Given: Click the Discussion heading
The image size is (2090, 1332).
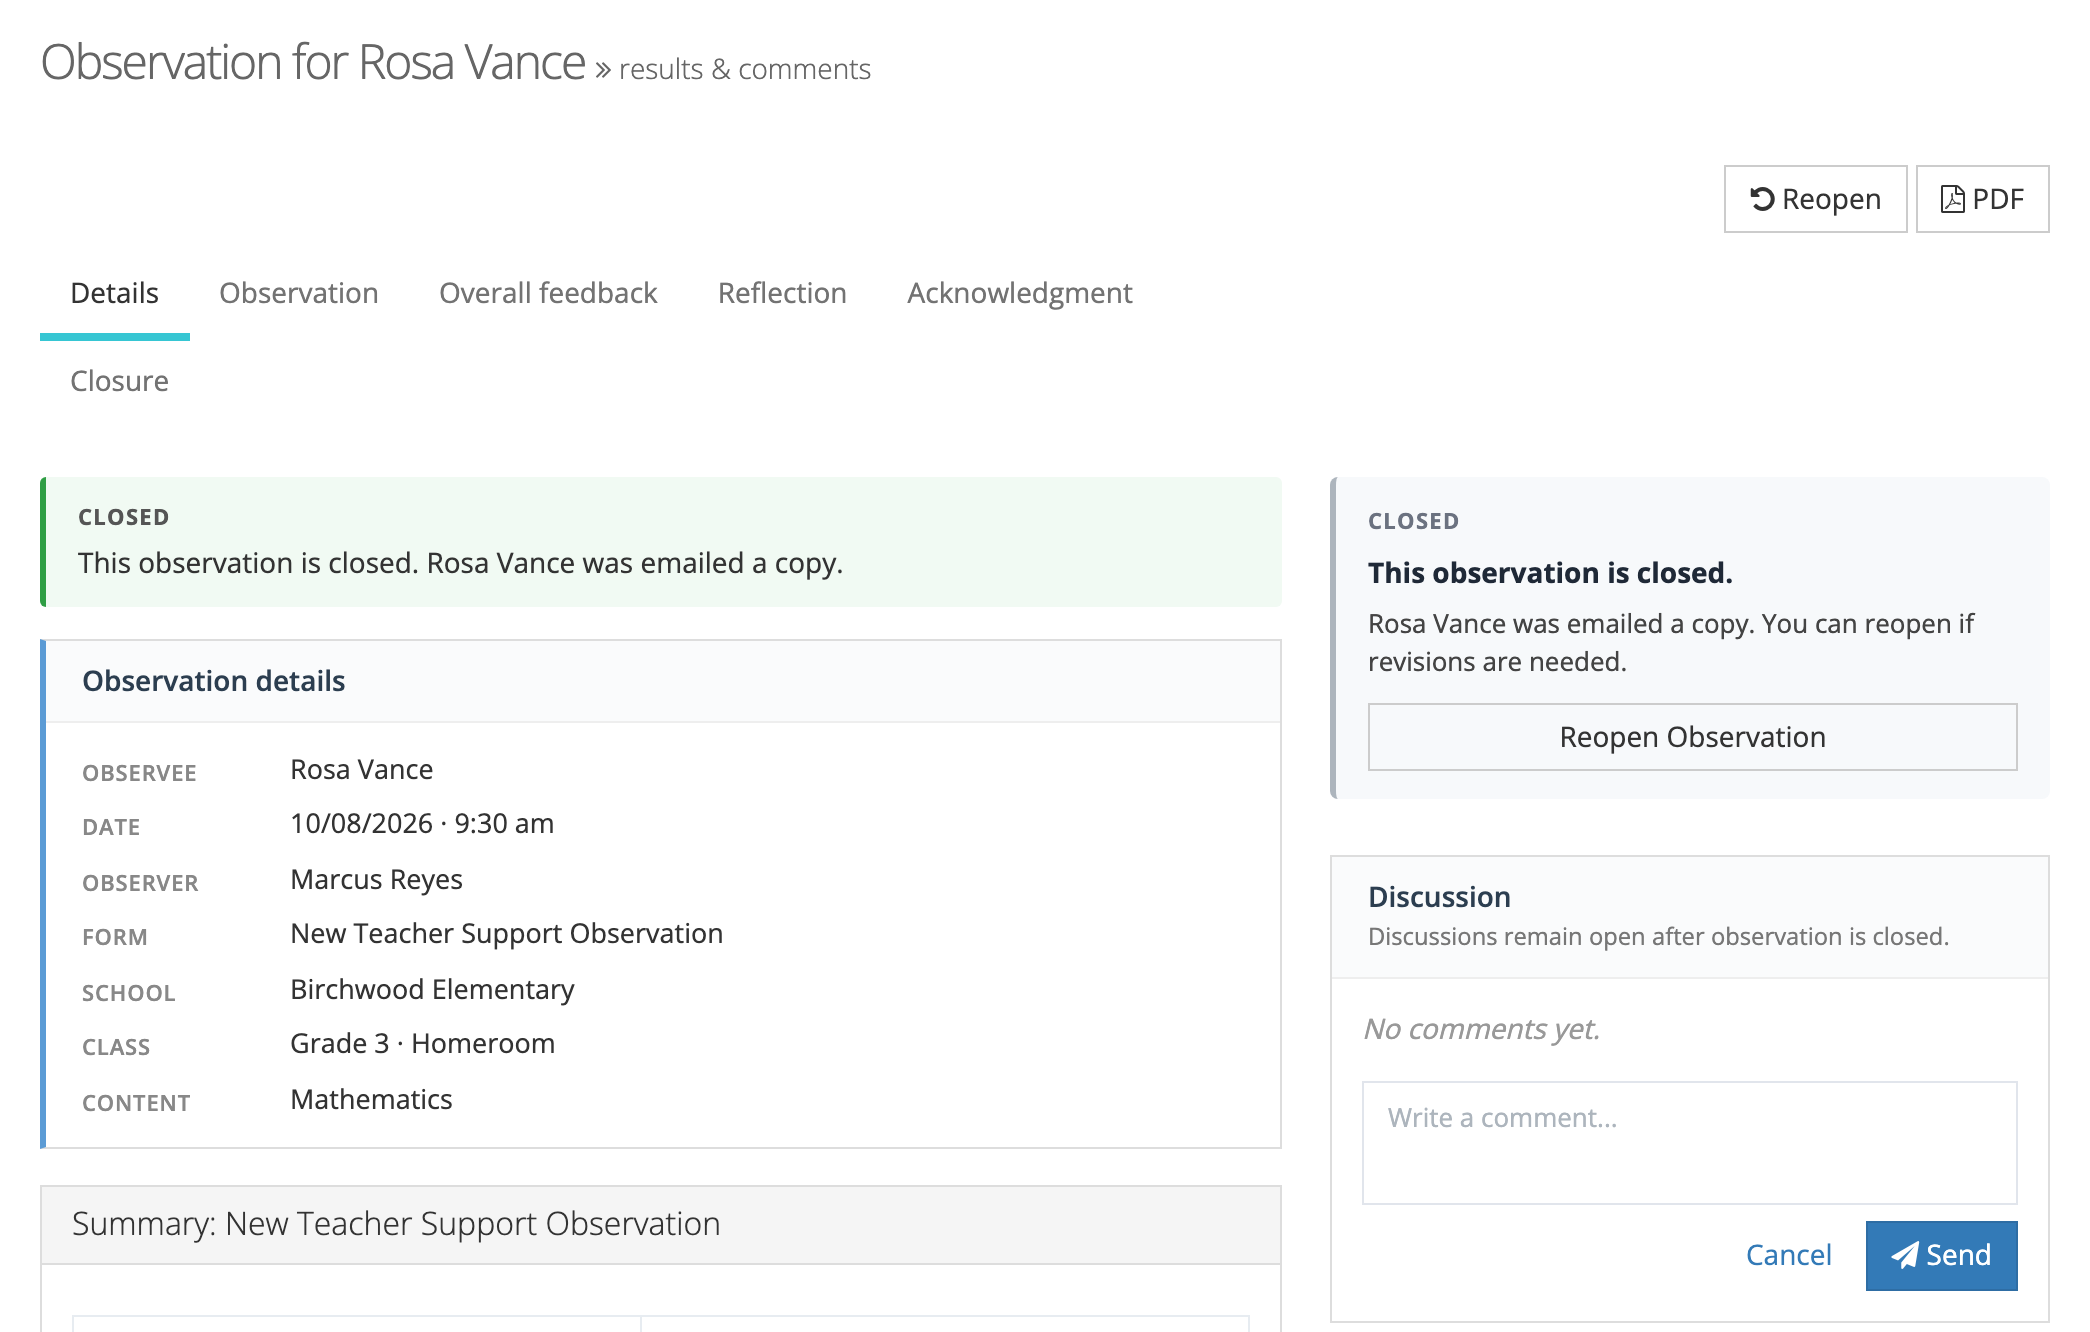Looking at the screenshot, I should point(1439,897).
